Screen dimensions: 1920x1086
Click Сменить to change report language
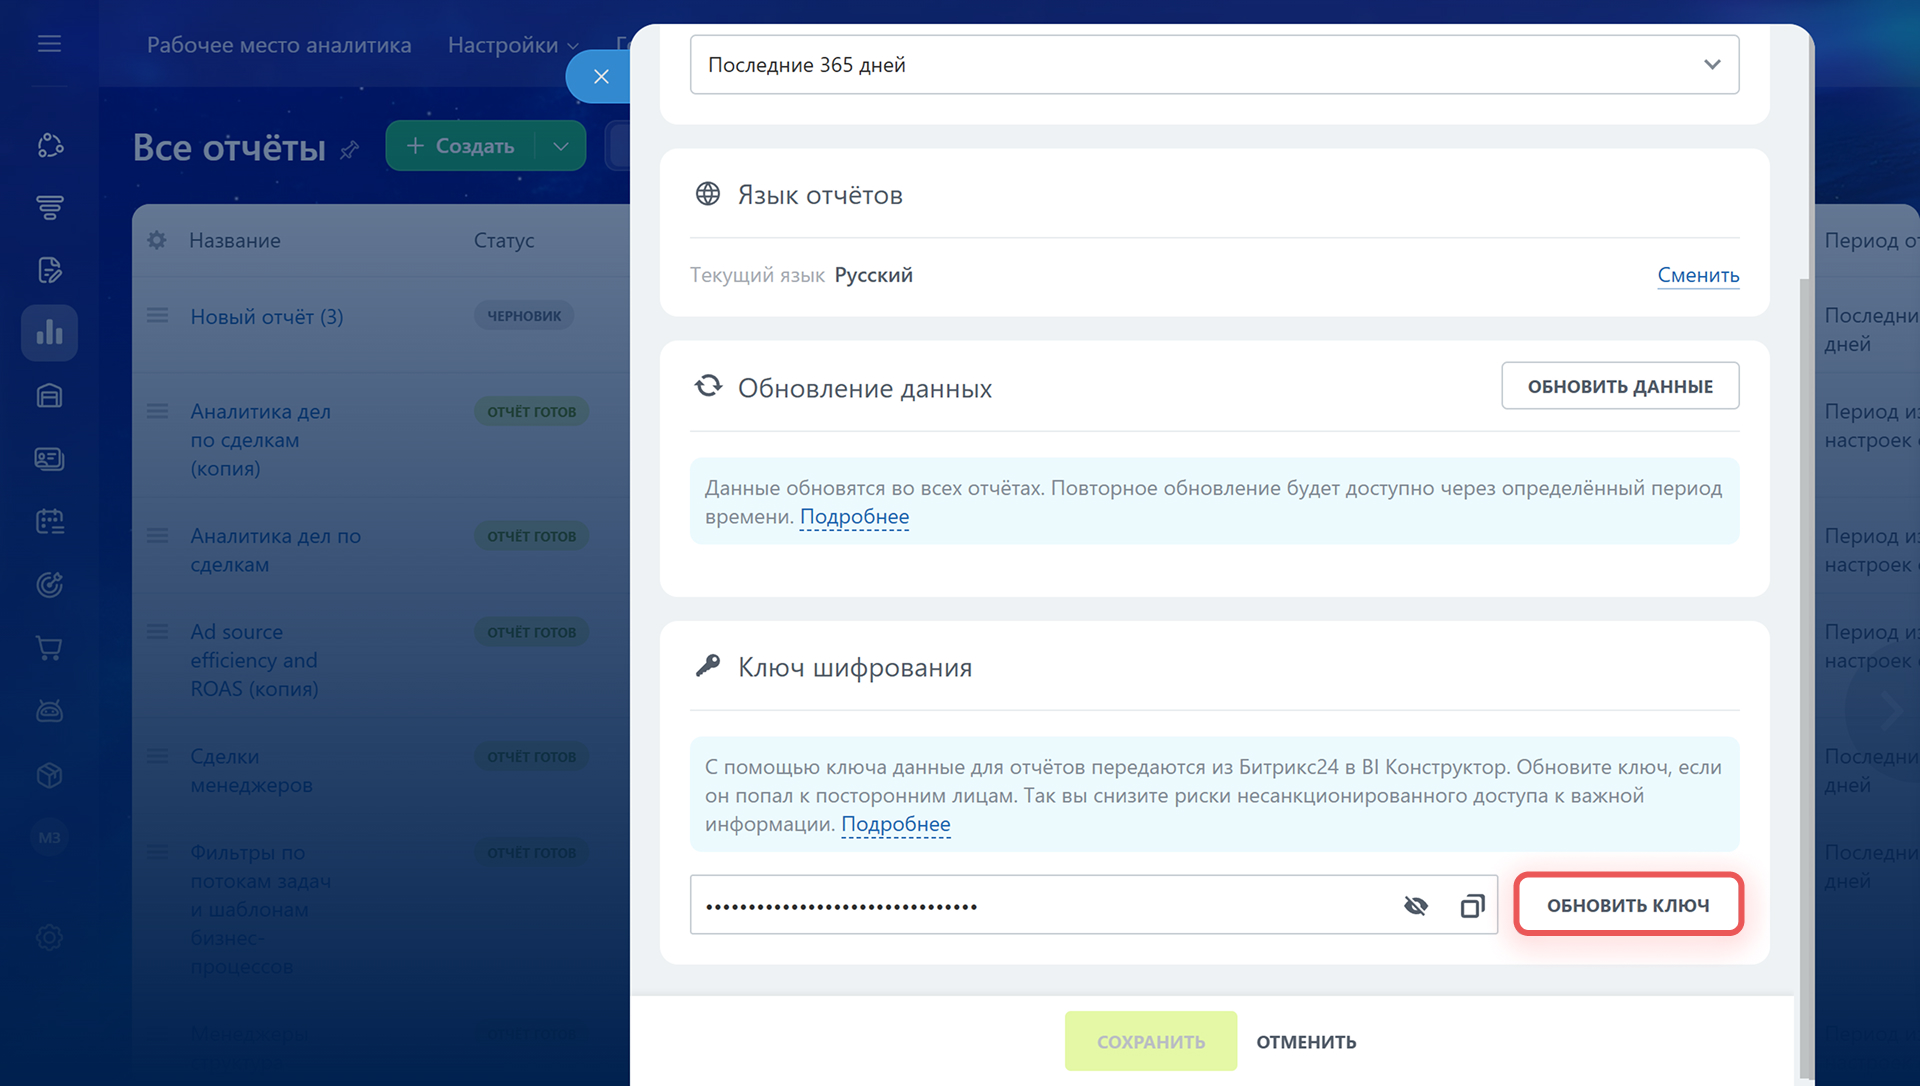1698,275
